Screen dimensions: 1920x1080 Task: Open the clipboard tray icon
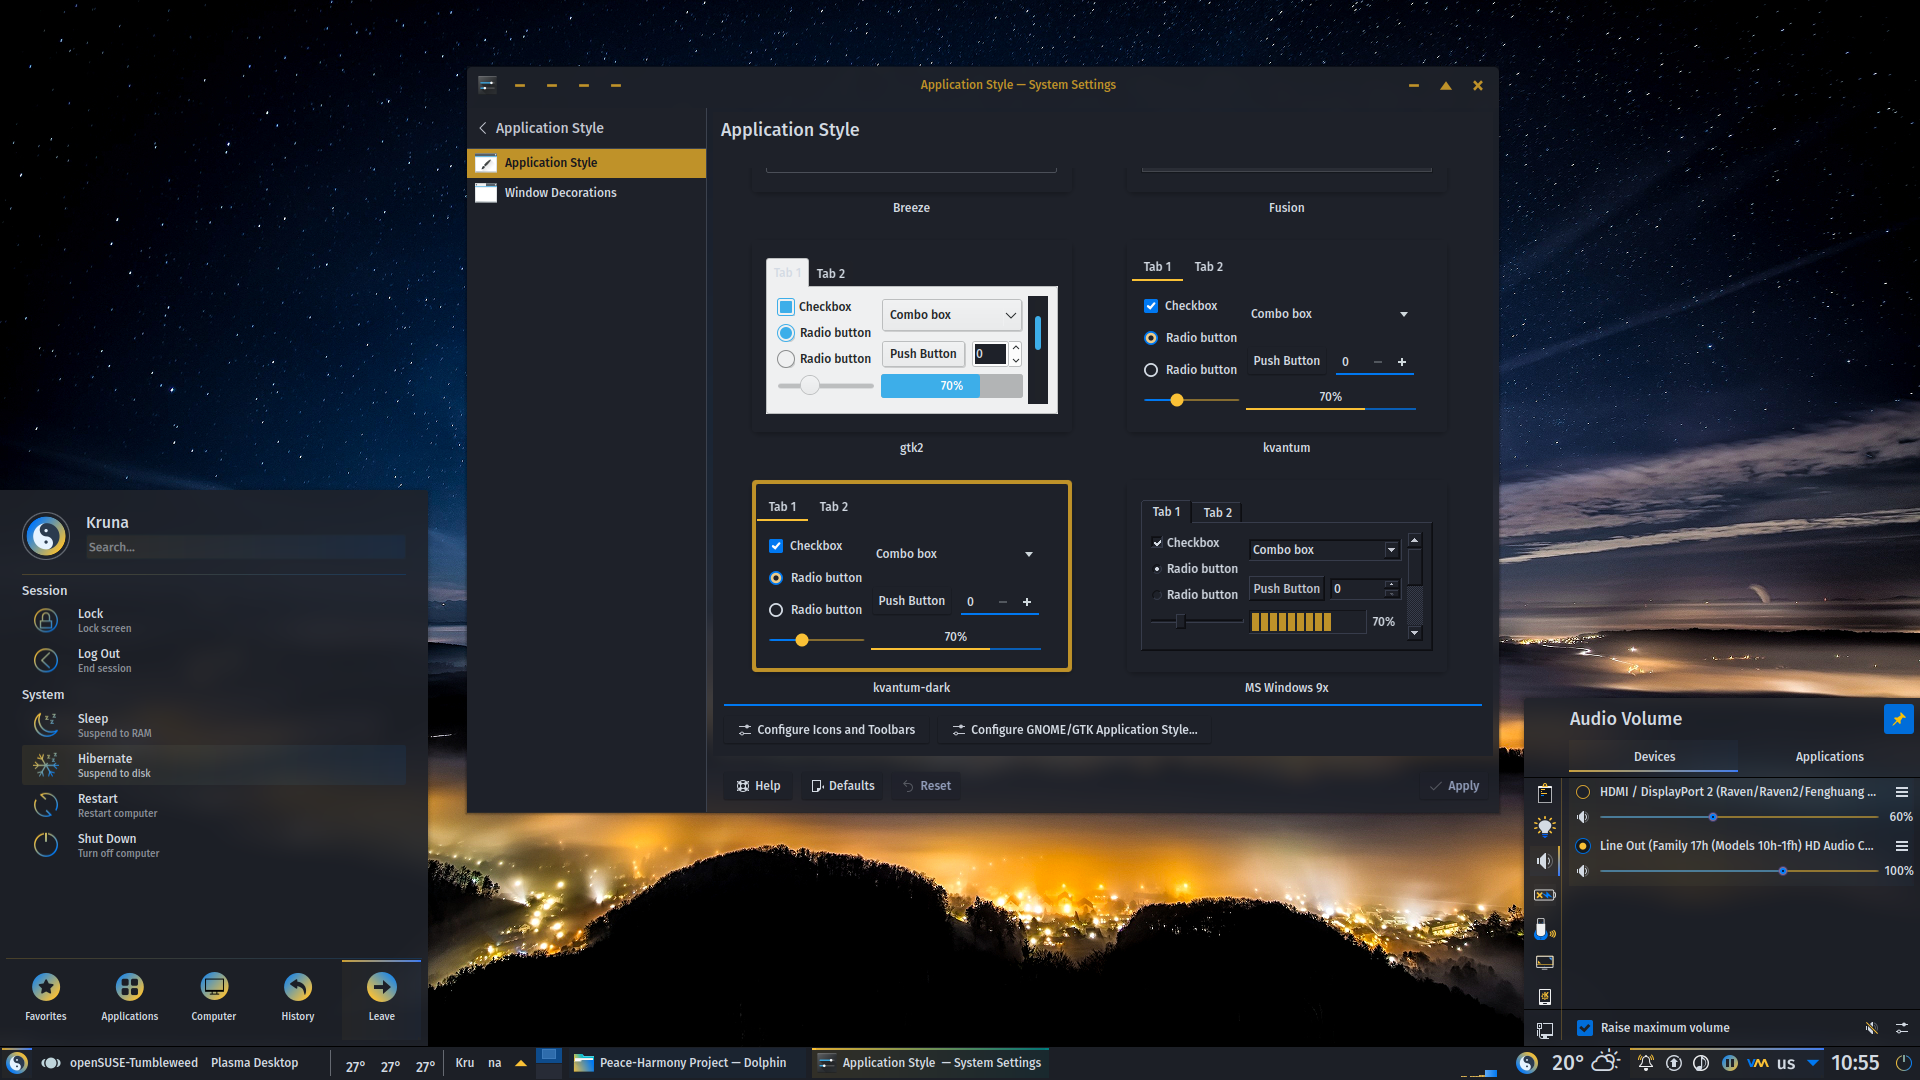1545,794
